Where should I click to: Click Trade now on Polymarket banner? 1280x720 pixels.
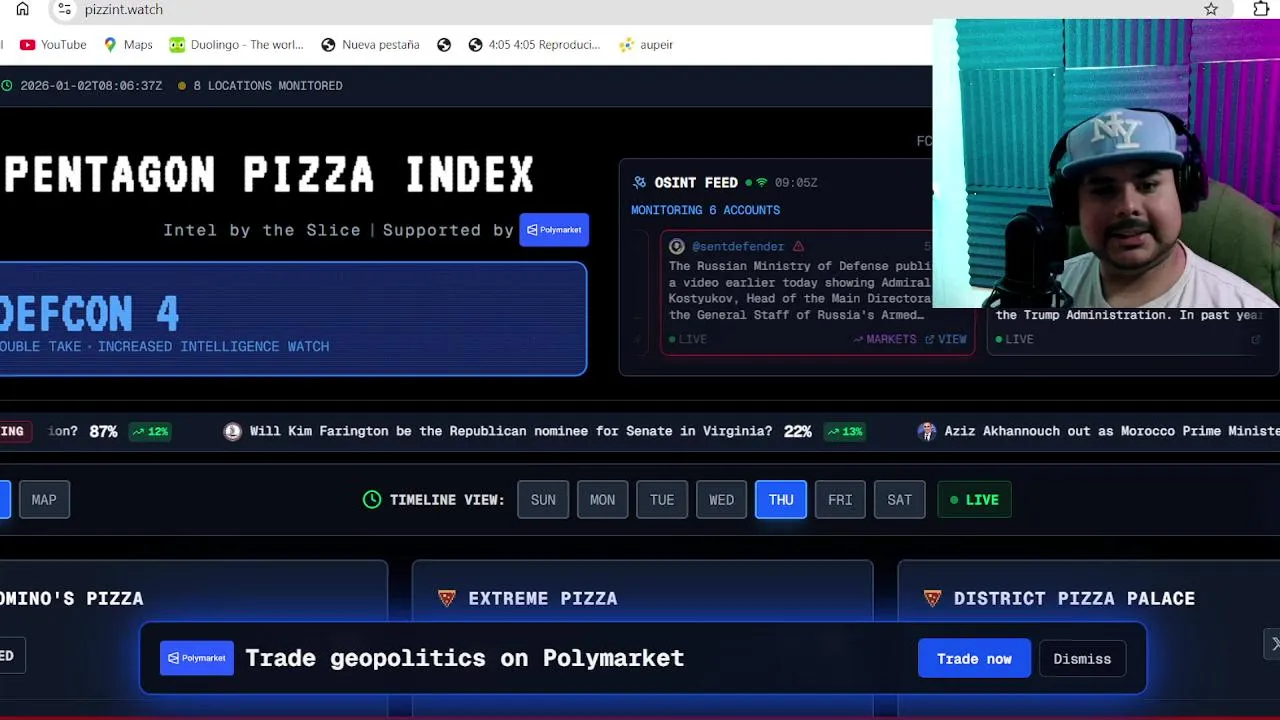pyautogui.click(x=974, y=659)
